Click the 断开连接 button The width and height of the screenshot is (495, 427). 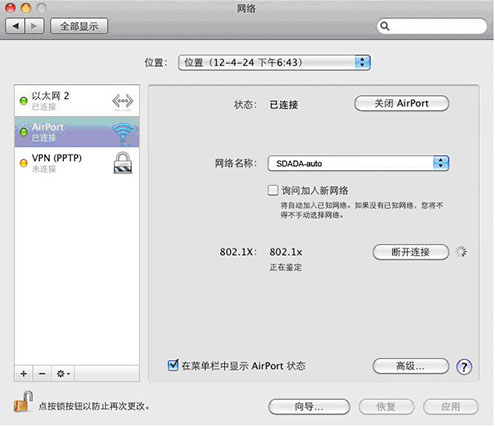(x=411, y=252)
